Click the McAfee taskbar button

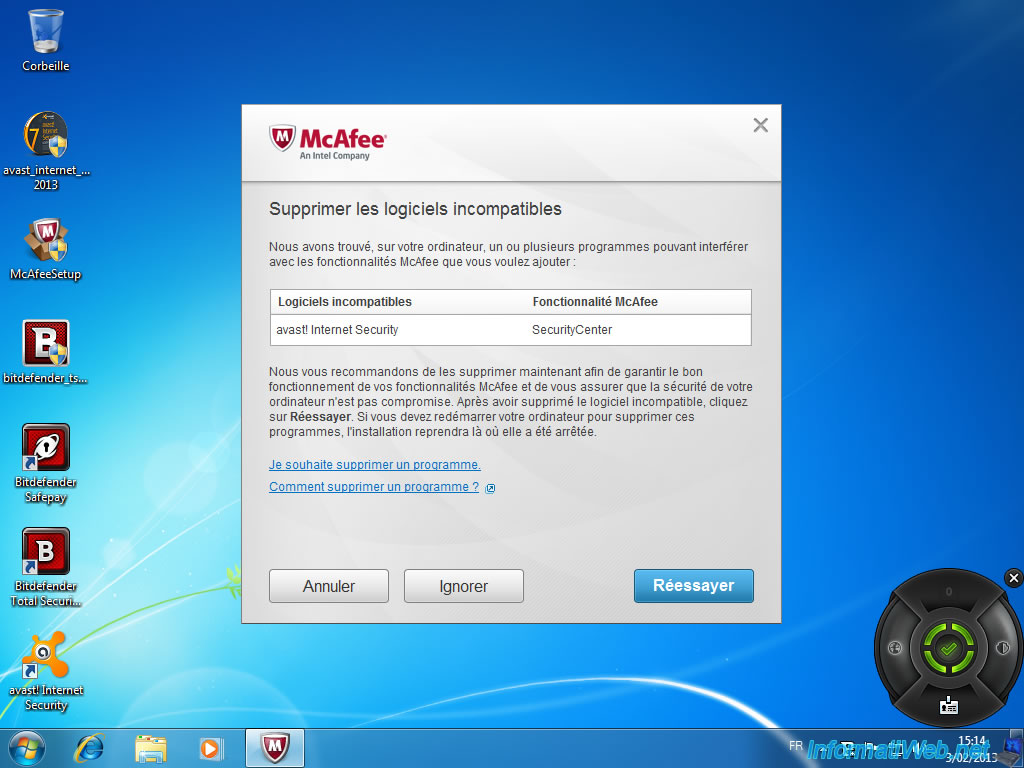[275, 748]
